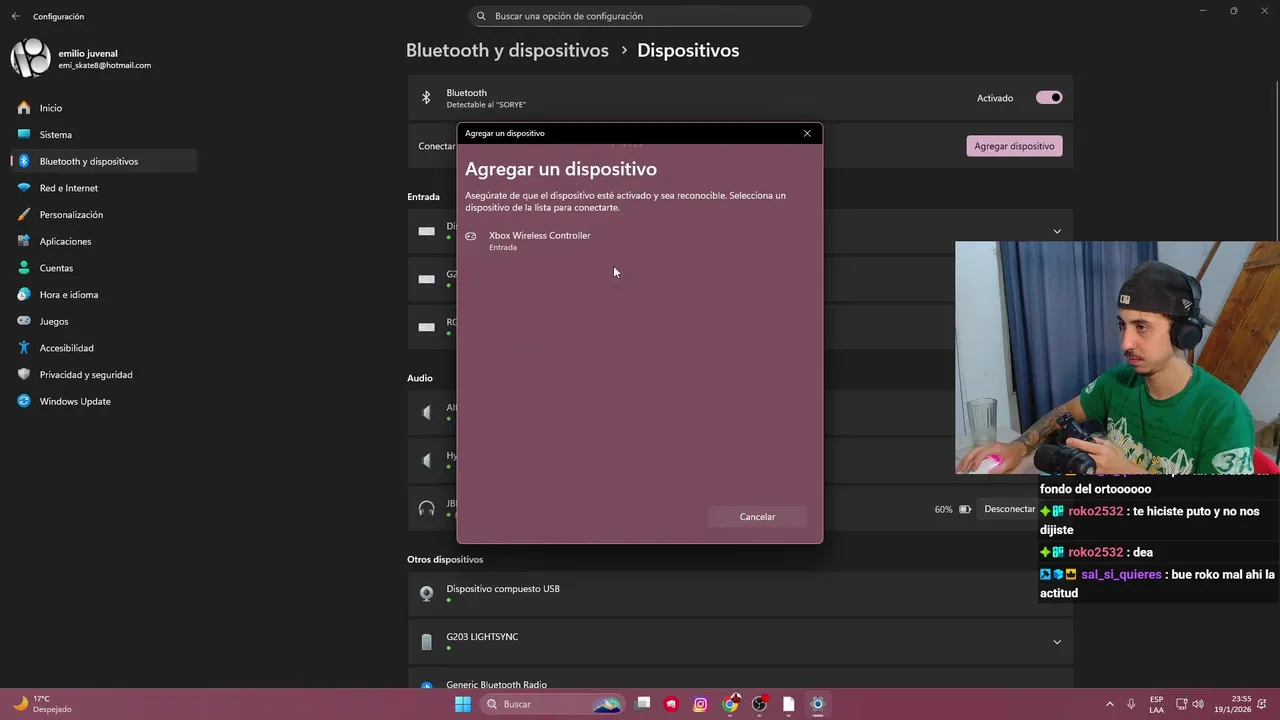Screen dimensions: 1280x720
Task: Open the weather widget showing 17°C
Action: coord(42,704)
